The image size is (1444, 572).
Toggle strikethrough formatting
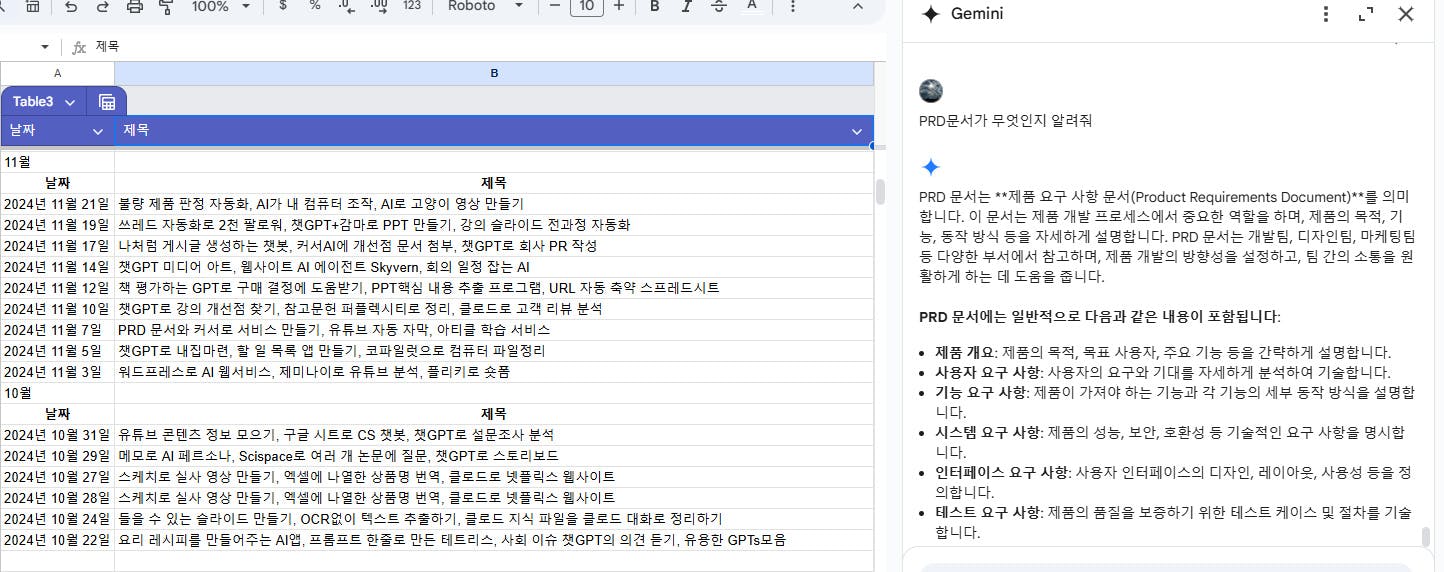click(x=718, y=6)
